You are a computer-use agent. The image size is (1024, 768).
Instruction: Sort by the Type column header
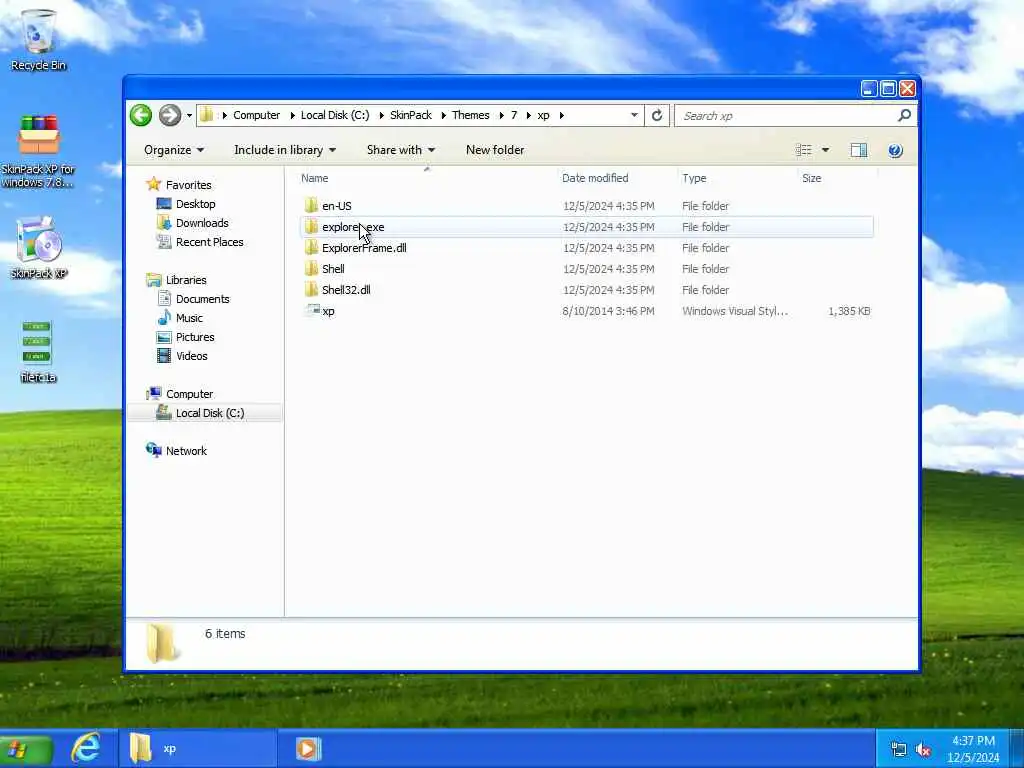pyautogui.click(x=737, y=178)
